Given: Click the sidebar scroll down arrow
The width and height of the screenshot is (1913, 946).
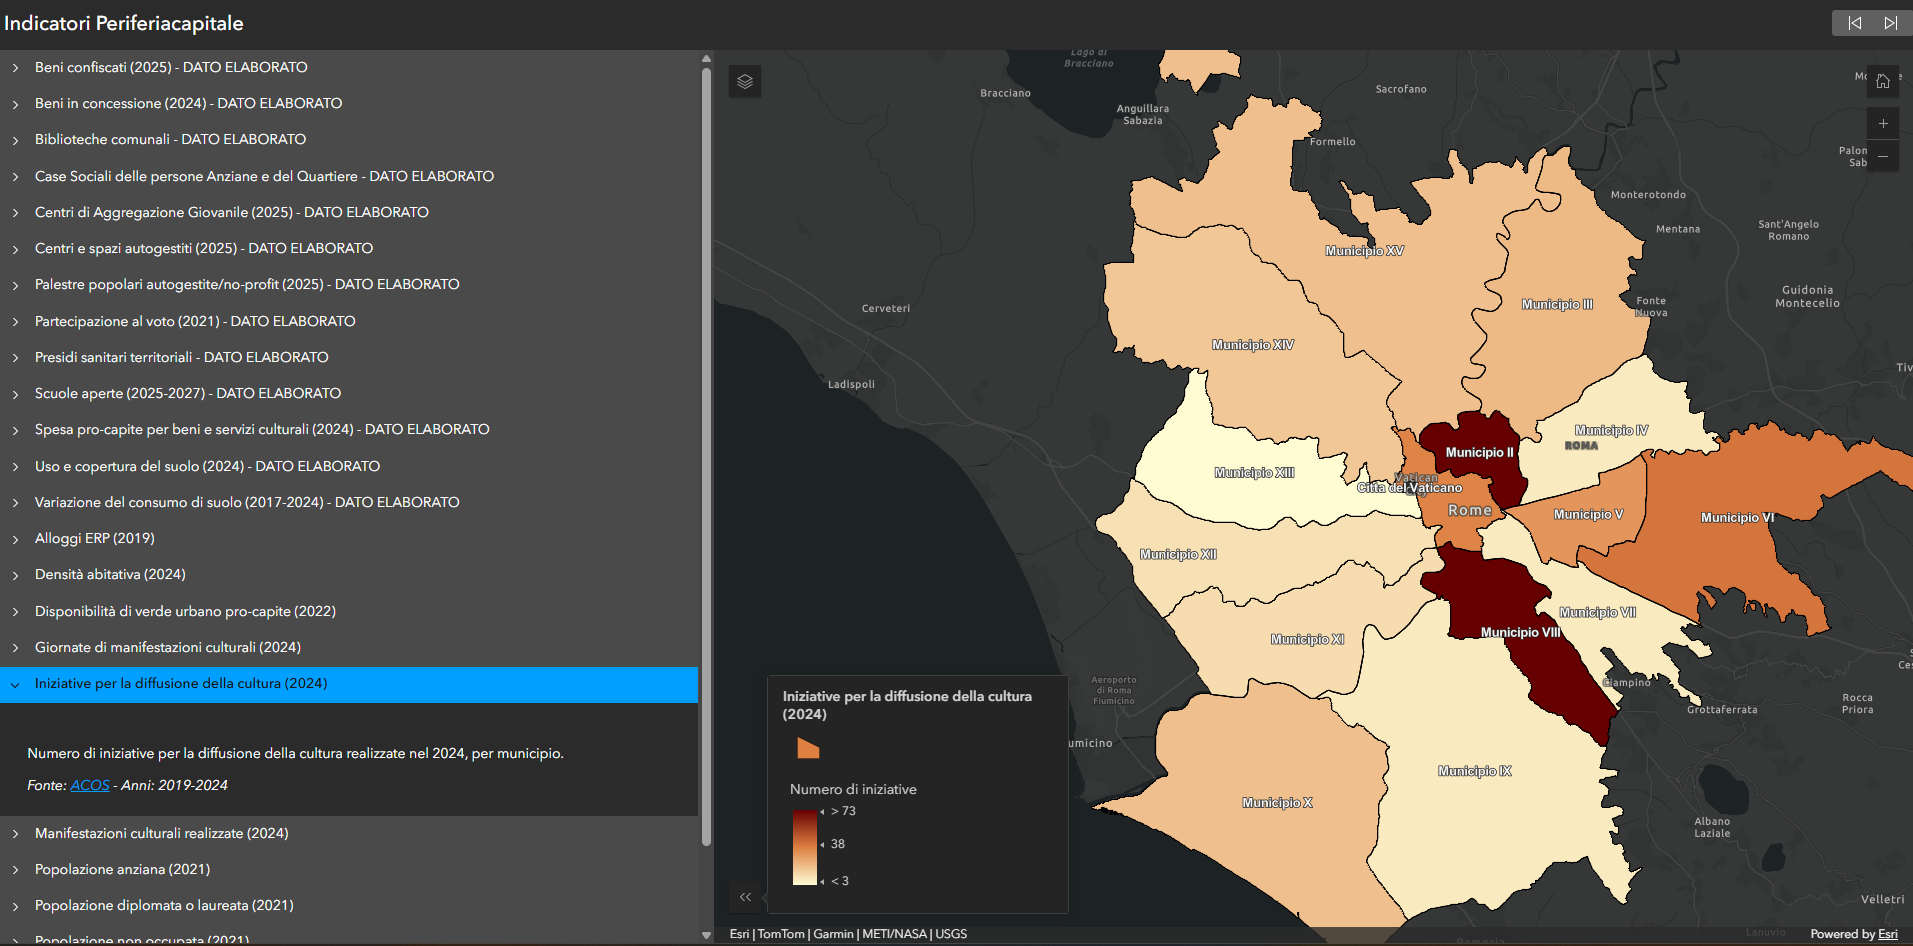Looking at the screenshot, I should (x=706, y=936).
